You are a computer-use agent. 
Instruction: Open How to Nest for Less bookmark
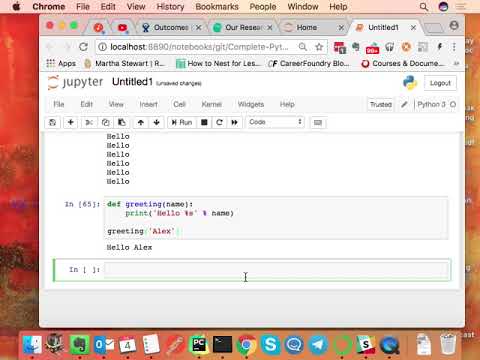[x=218, y=63]
